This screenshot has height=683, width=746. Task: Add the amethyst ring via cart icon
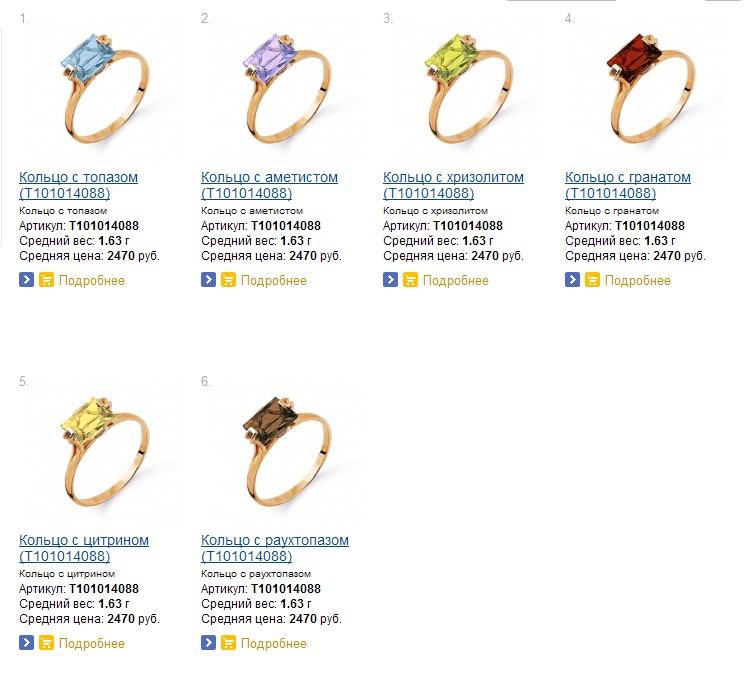[228, 279]
